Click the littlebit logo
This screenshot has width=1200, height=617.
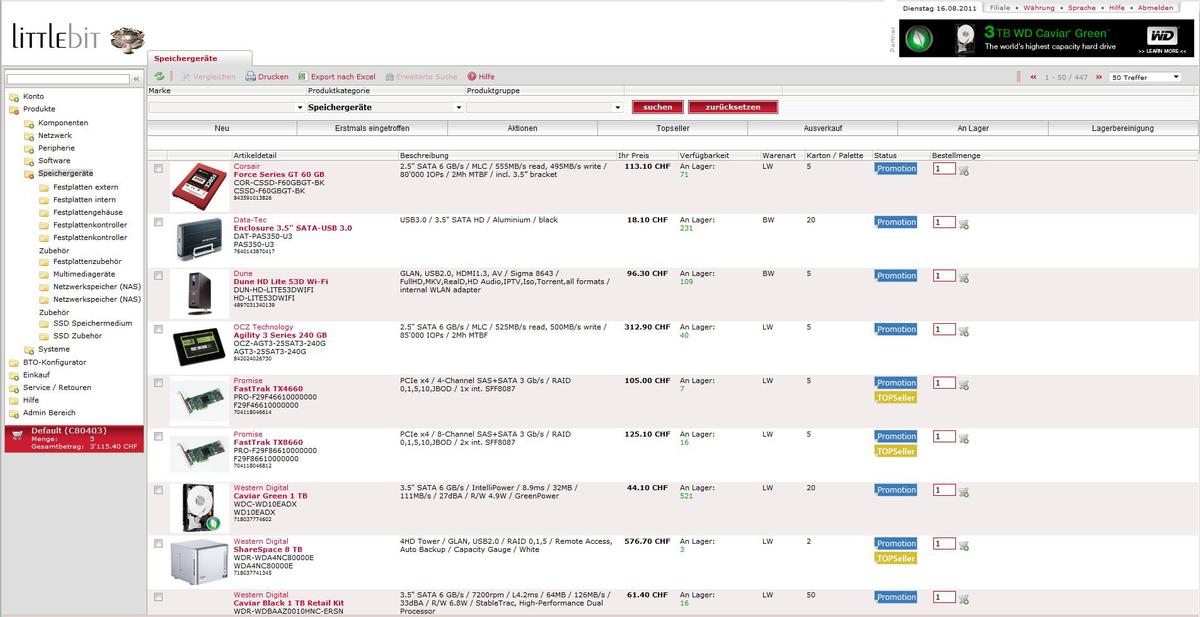click(77, 37)
